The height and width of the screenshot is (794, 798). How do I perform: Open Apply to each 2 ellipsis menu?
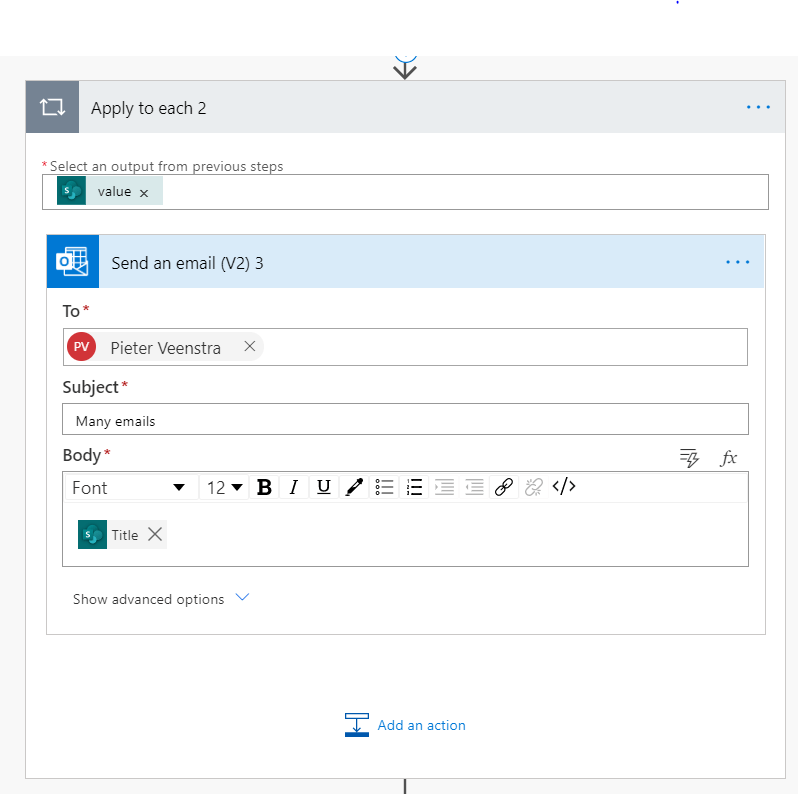pos(758,107)
